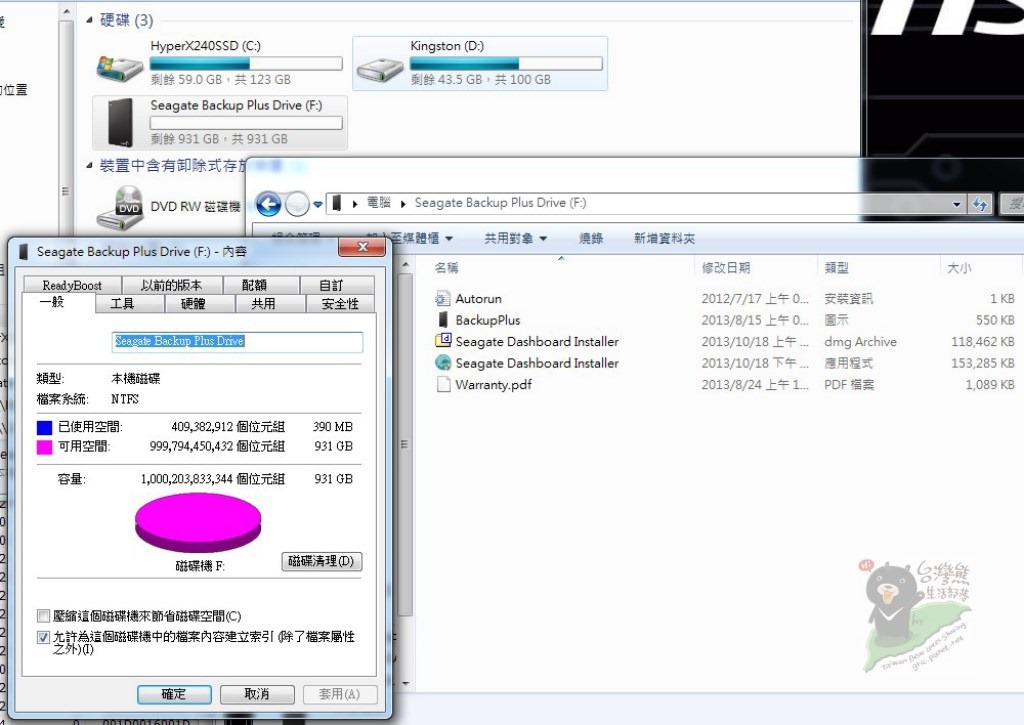Viewport: 1024px width, 725px height.
Task: Click the Seagate Backup Plus Drive (F:) label
Action: point(236,105)
